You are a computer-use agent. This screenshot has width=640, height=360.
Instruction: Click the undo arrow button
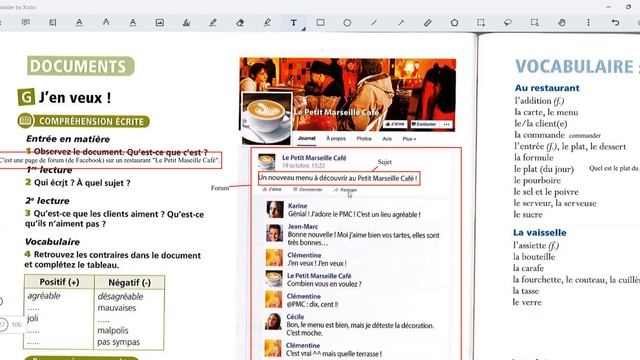pos(616,22)
